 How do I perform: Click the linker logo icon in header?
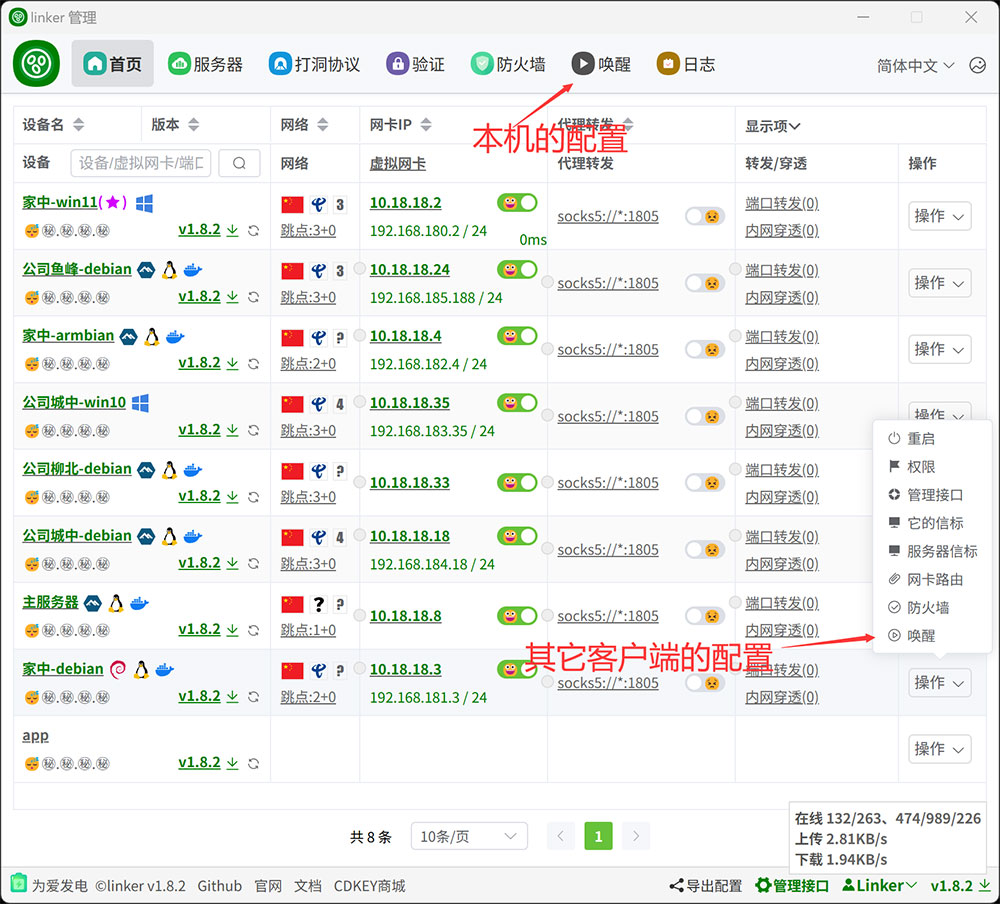37,64
